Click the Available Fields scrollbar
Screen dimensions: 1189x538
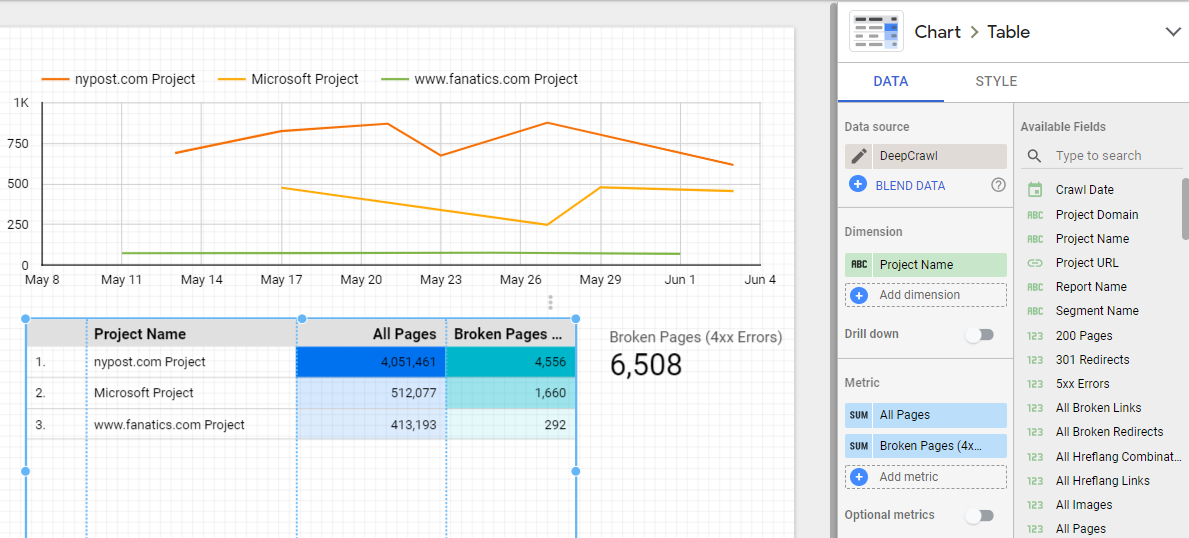(1185, 210)
